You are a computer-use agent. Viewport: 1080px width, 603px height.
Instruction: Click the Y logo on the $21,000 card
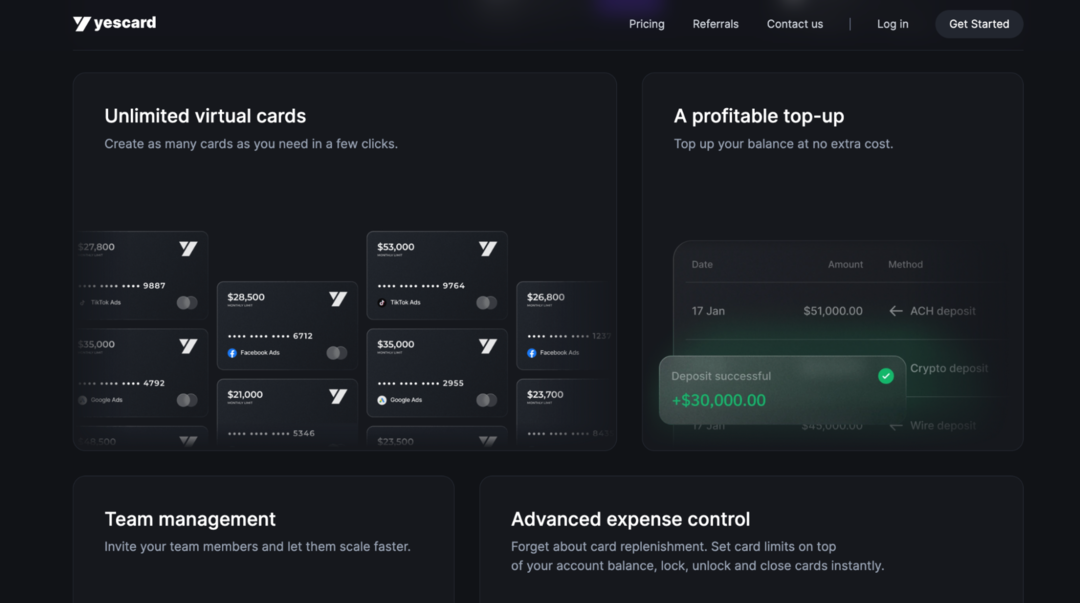tap(338, 396)
